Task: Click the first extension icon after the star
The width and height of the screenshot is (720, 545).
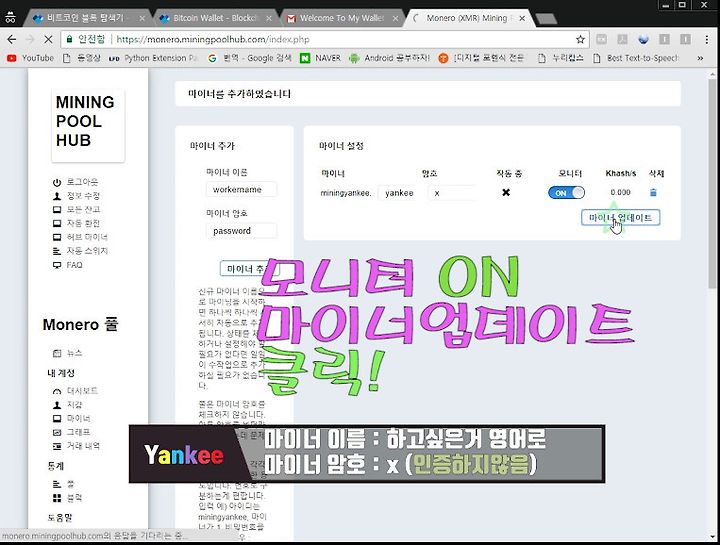Action: [x=602, y=39]
